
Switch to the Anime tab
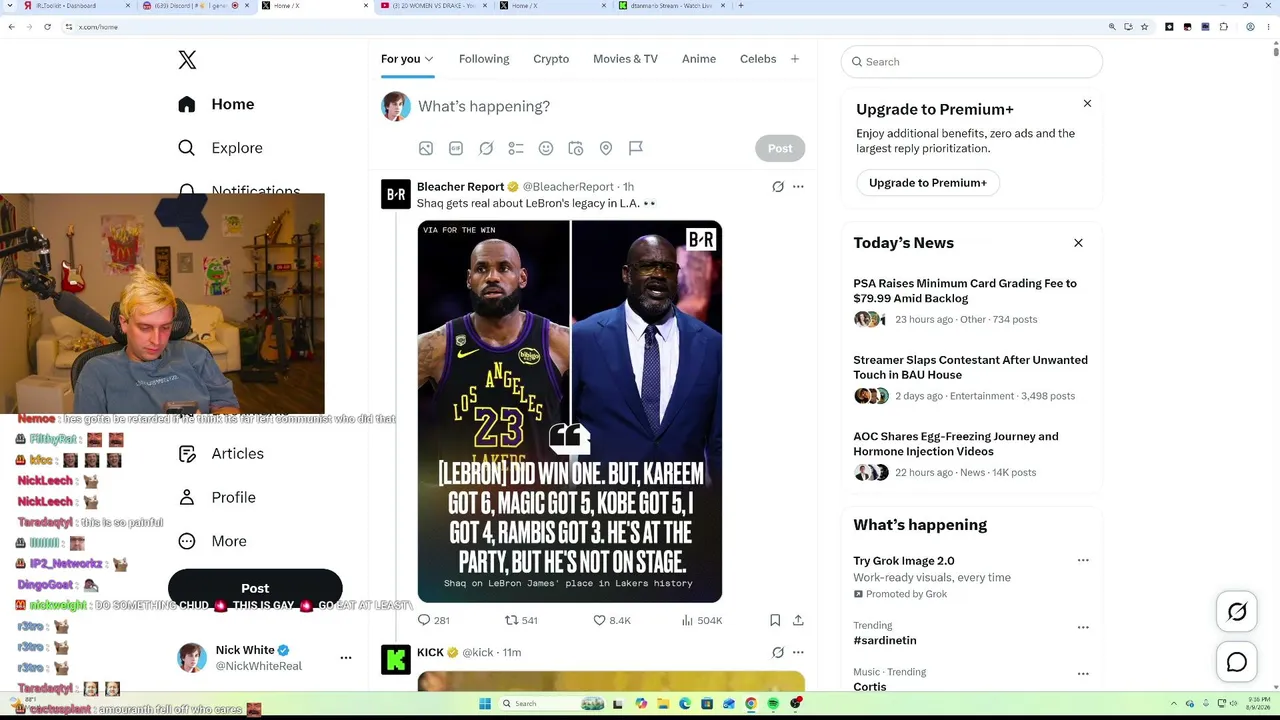pyautogui.click(x=699, y=59)
